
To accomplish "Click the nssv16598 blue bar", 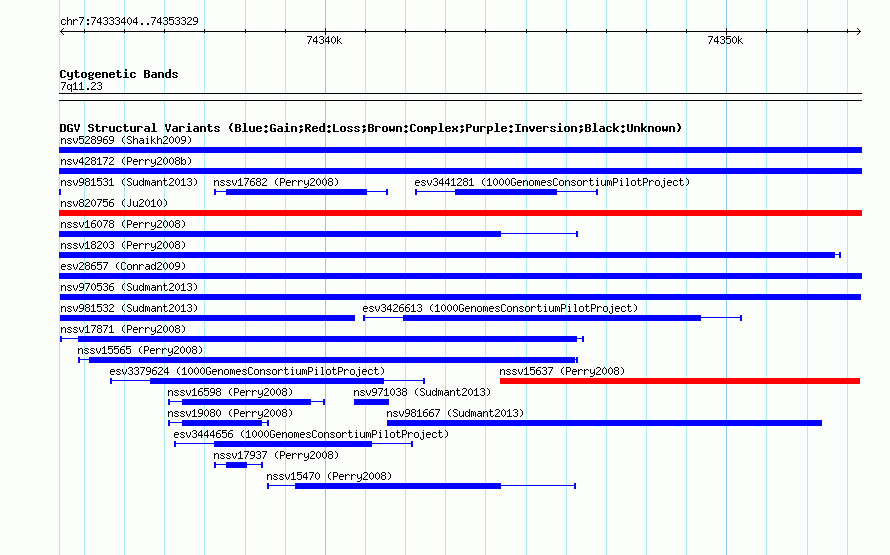I will point(246,402).
